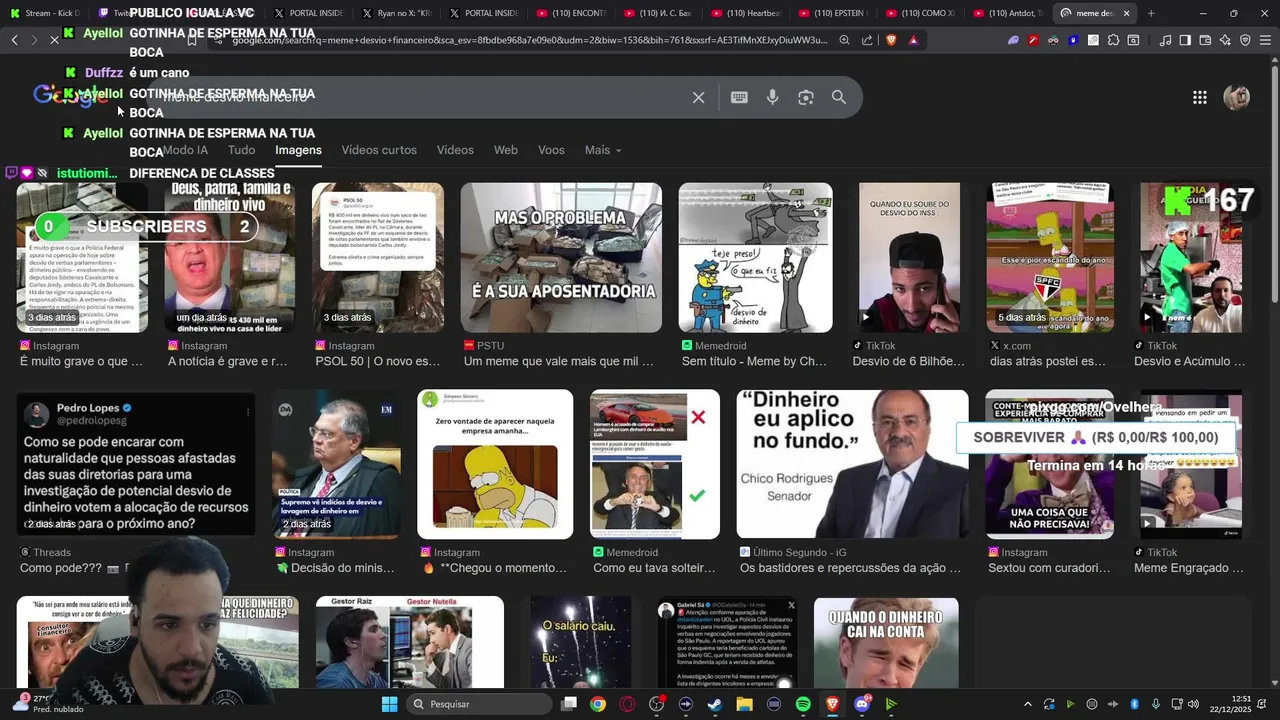Click the browser address bar URL
The image size is (1280, 720).
[x=528, y=40]
